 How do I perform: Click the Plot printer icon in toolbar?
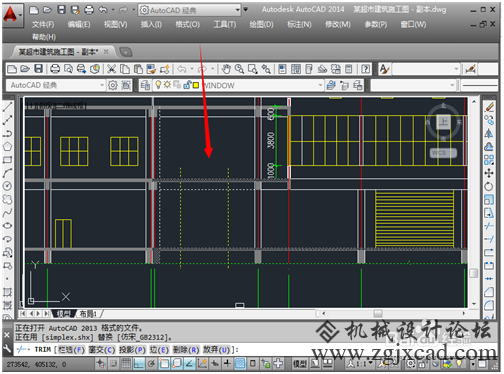click(55, 69)
